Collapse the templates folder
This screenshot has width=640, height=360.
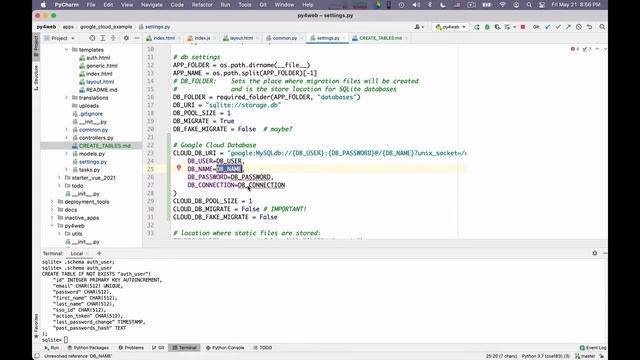pyautogui.click(x=67, y=49)
